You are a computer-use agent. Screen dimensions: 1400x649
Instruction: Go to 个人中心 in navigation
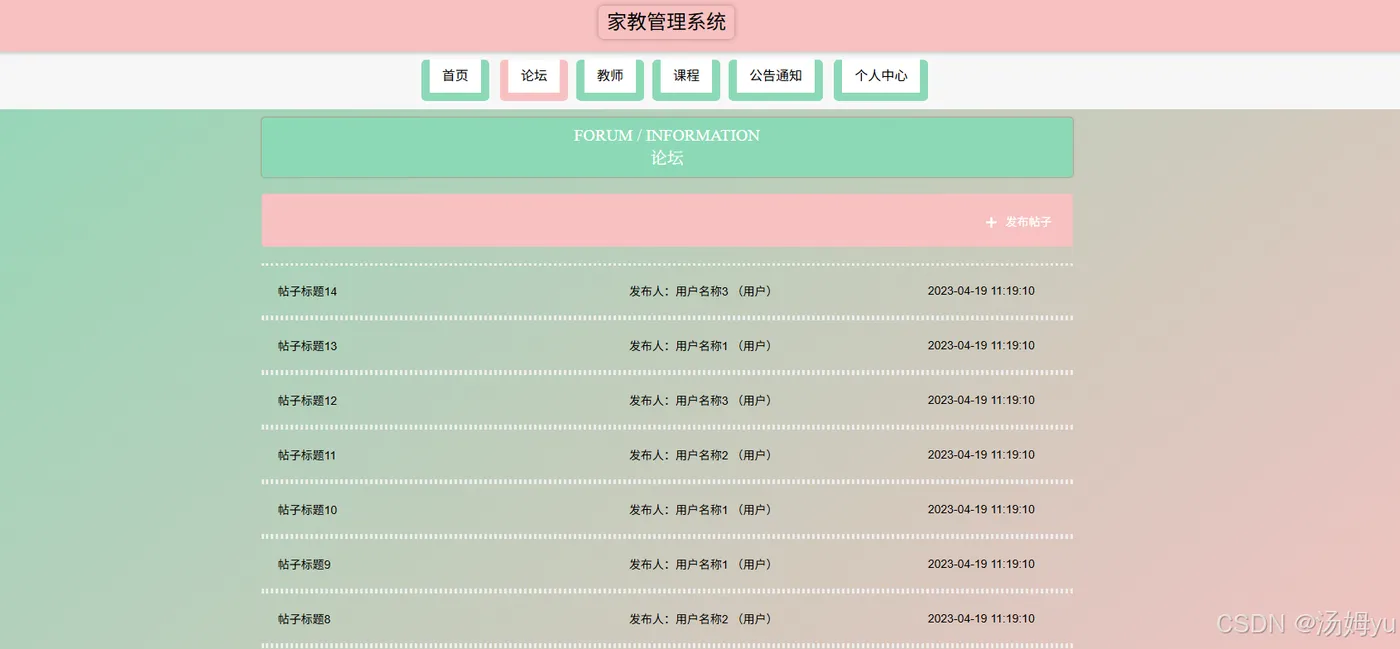coord(881,76)
